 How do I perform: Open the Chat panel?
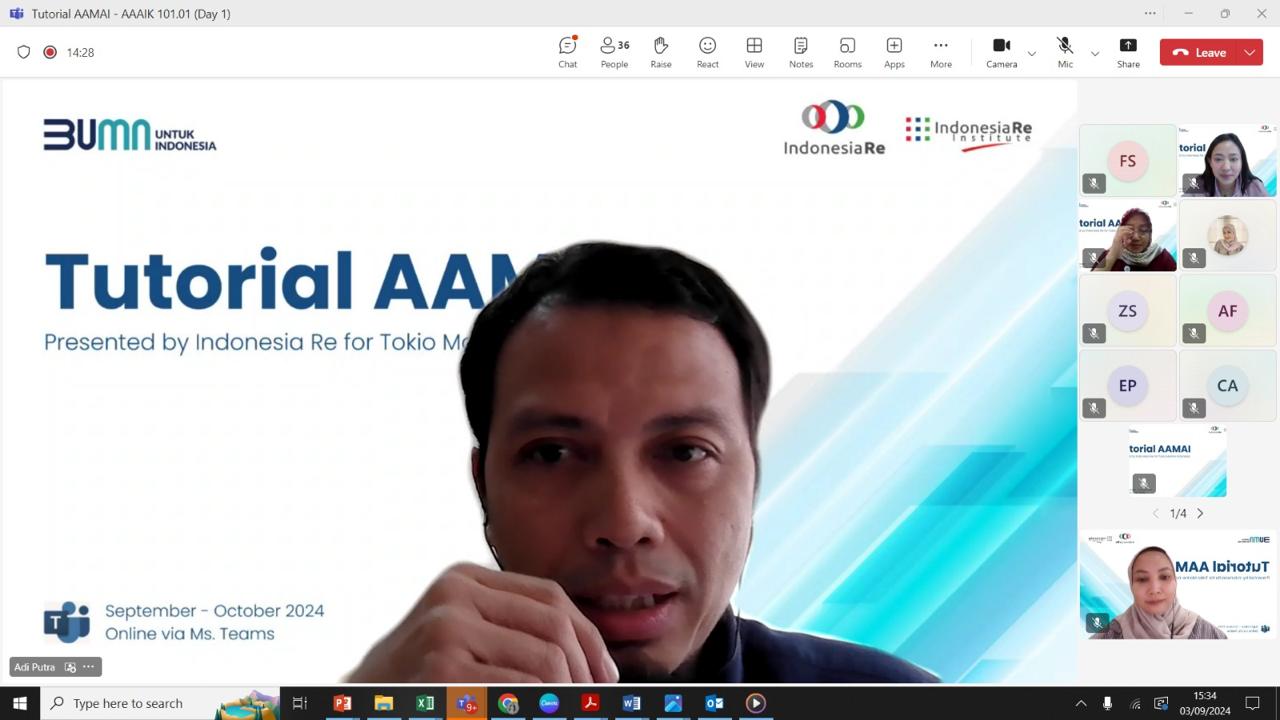click(567, 52)
